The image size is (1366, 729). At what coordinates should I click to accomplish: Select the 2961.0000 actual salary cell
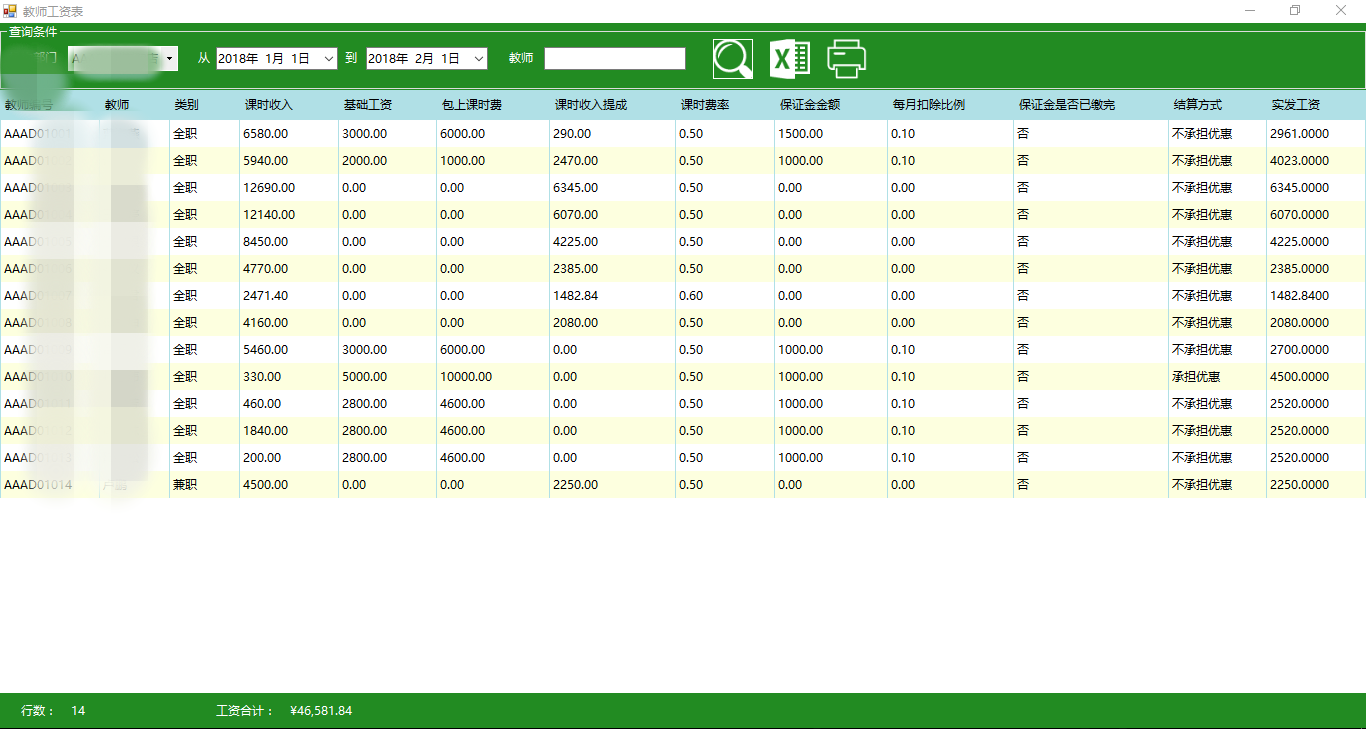click(1316, 134)
